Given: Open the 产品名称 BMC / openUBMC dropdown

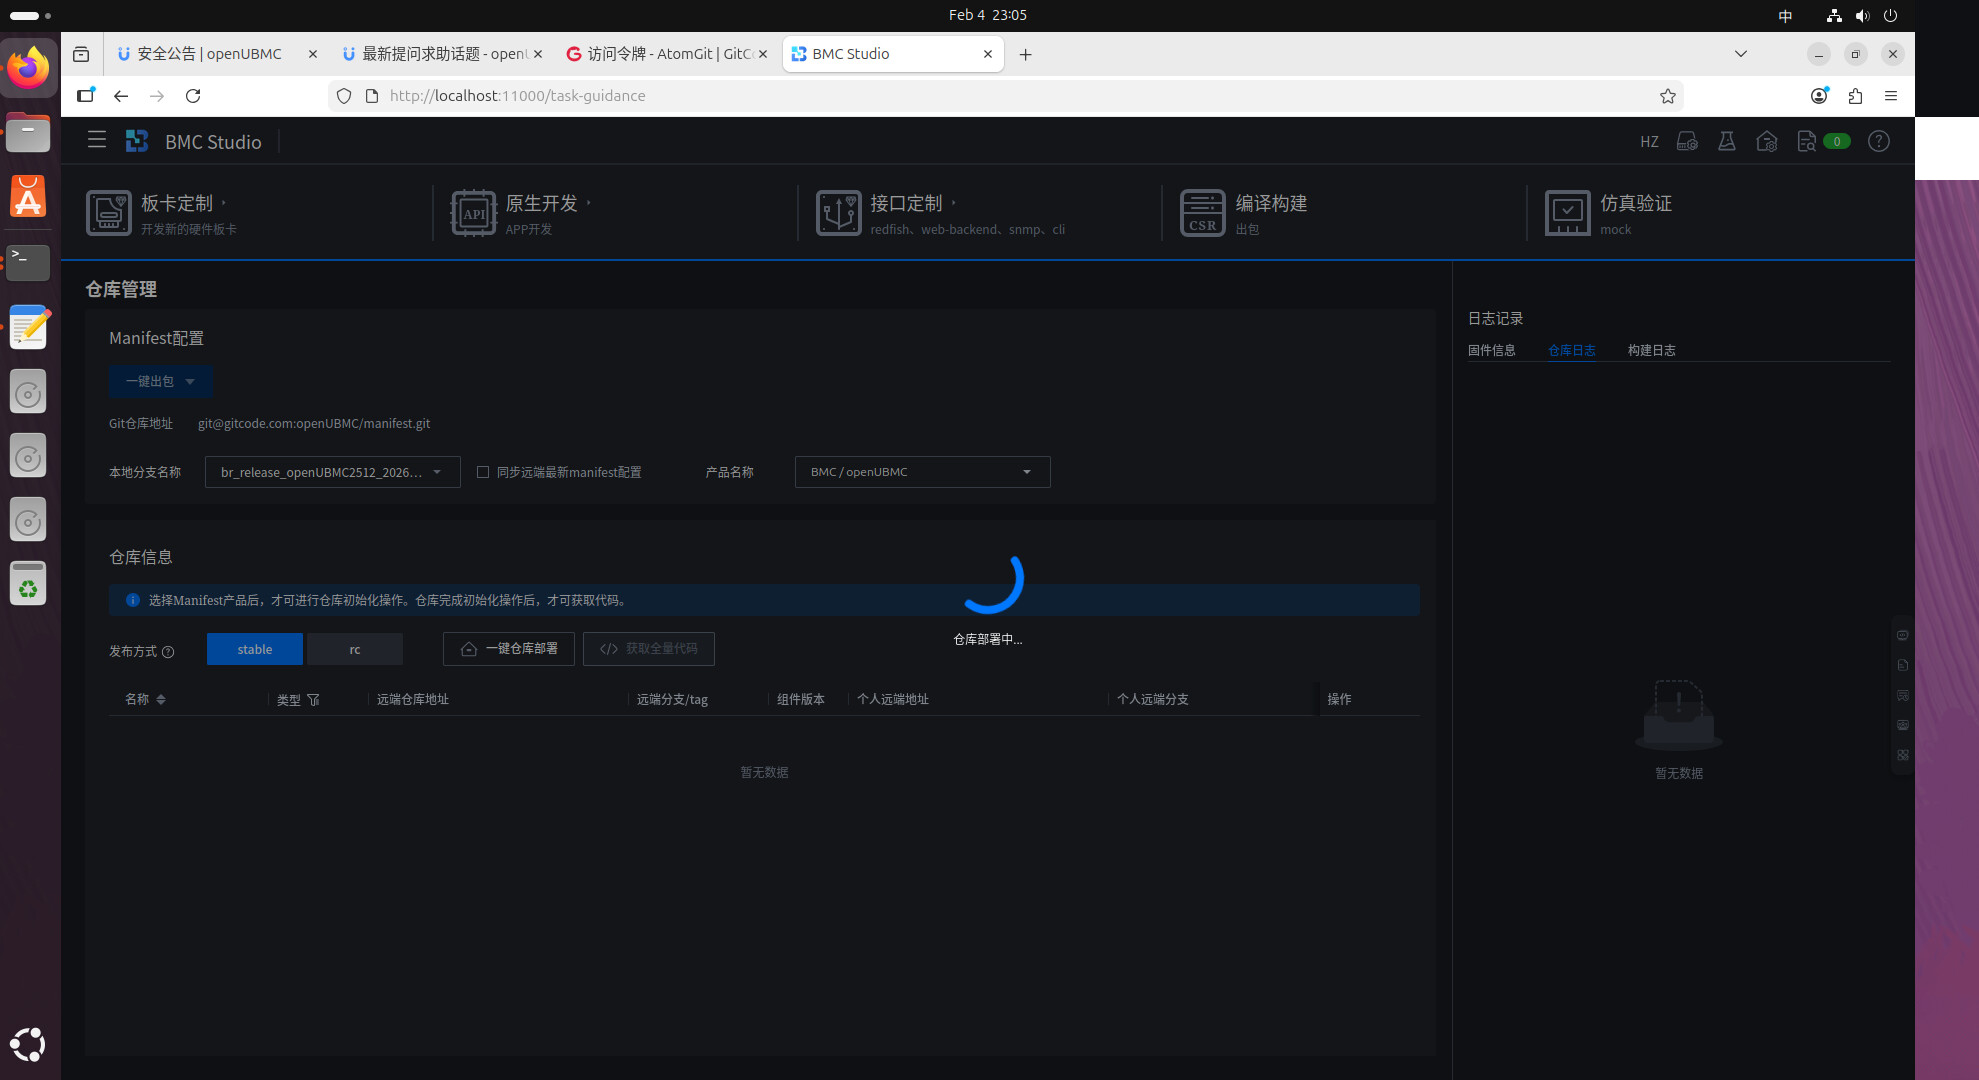Looking at the screenshot, I should (x=921, y=472).
